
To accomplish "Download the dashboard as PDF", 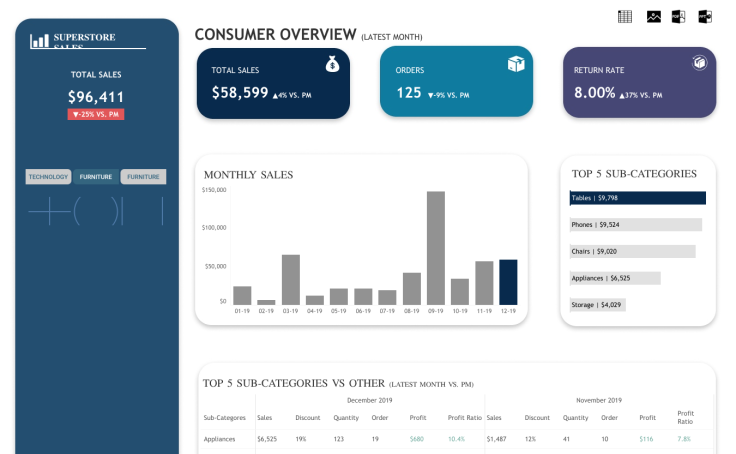I will pyautogui.click(x=678, y=17).
